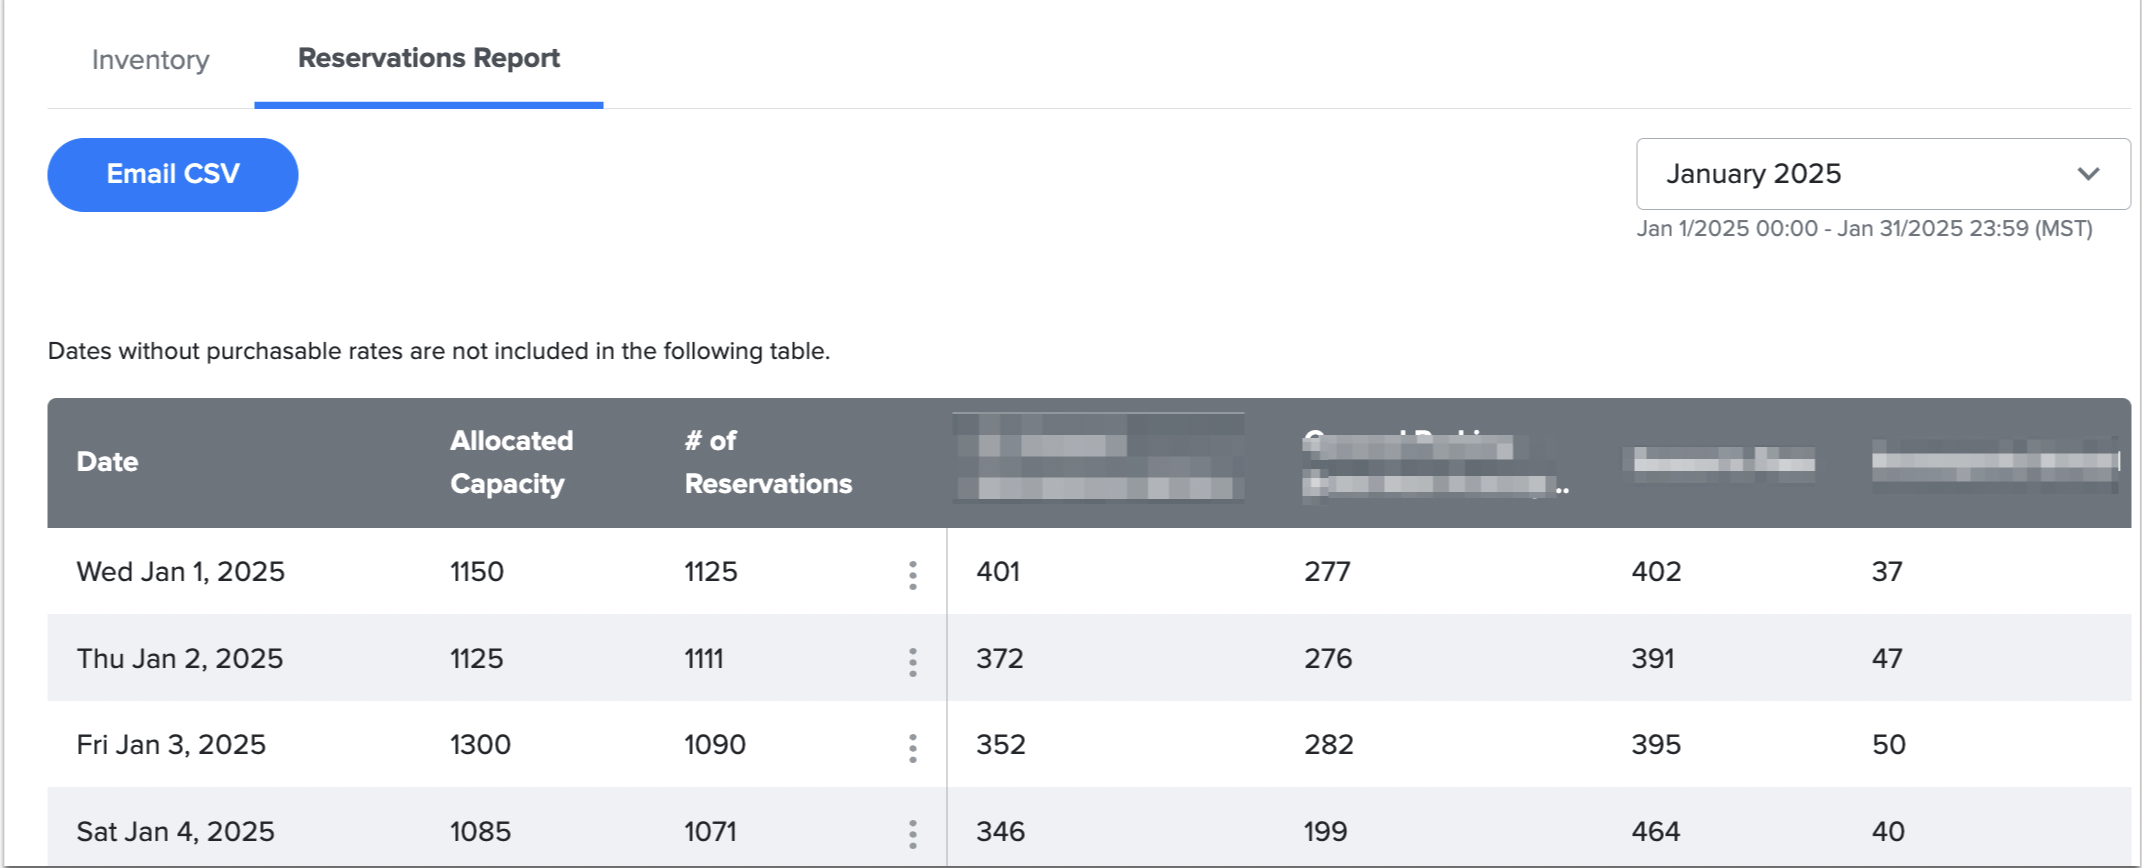Click allocated capacity value 1150
The height and width of the screenshot is (868, 2142).
pyautogui.click(x=477, y=572)
